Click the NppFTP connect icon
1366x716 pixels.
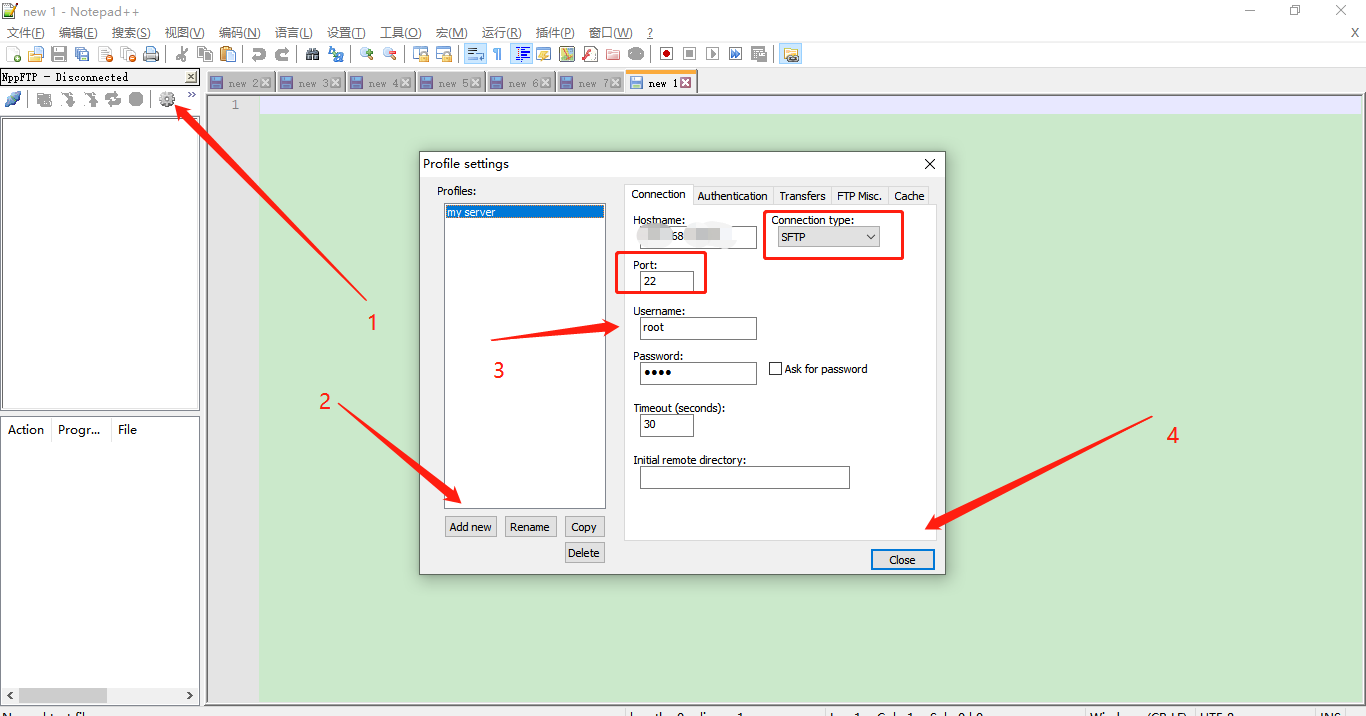[x=13, y=99]
